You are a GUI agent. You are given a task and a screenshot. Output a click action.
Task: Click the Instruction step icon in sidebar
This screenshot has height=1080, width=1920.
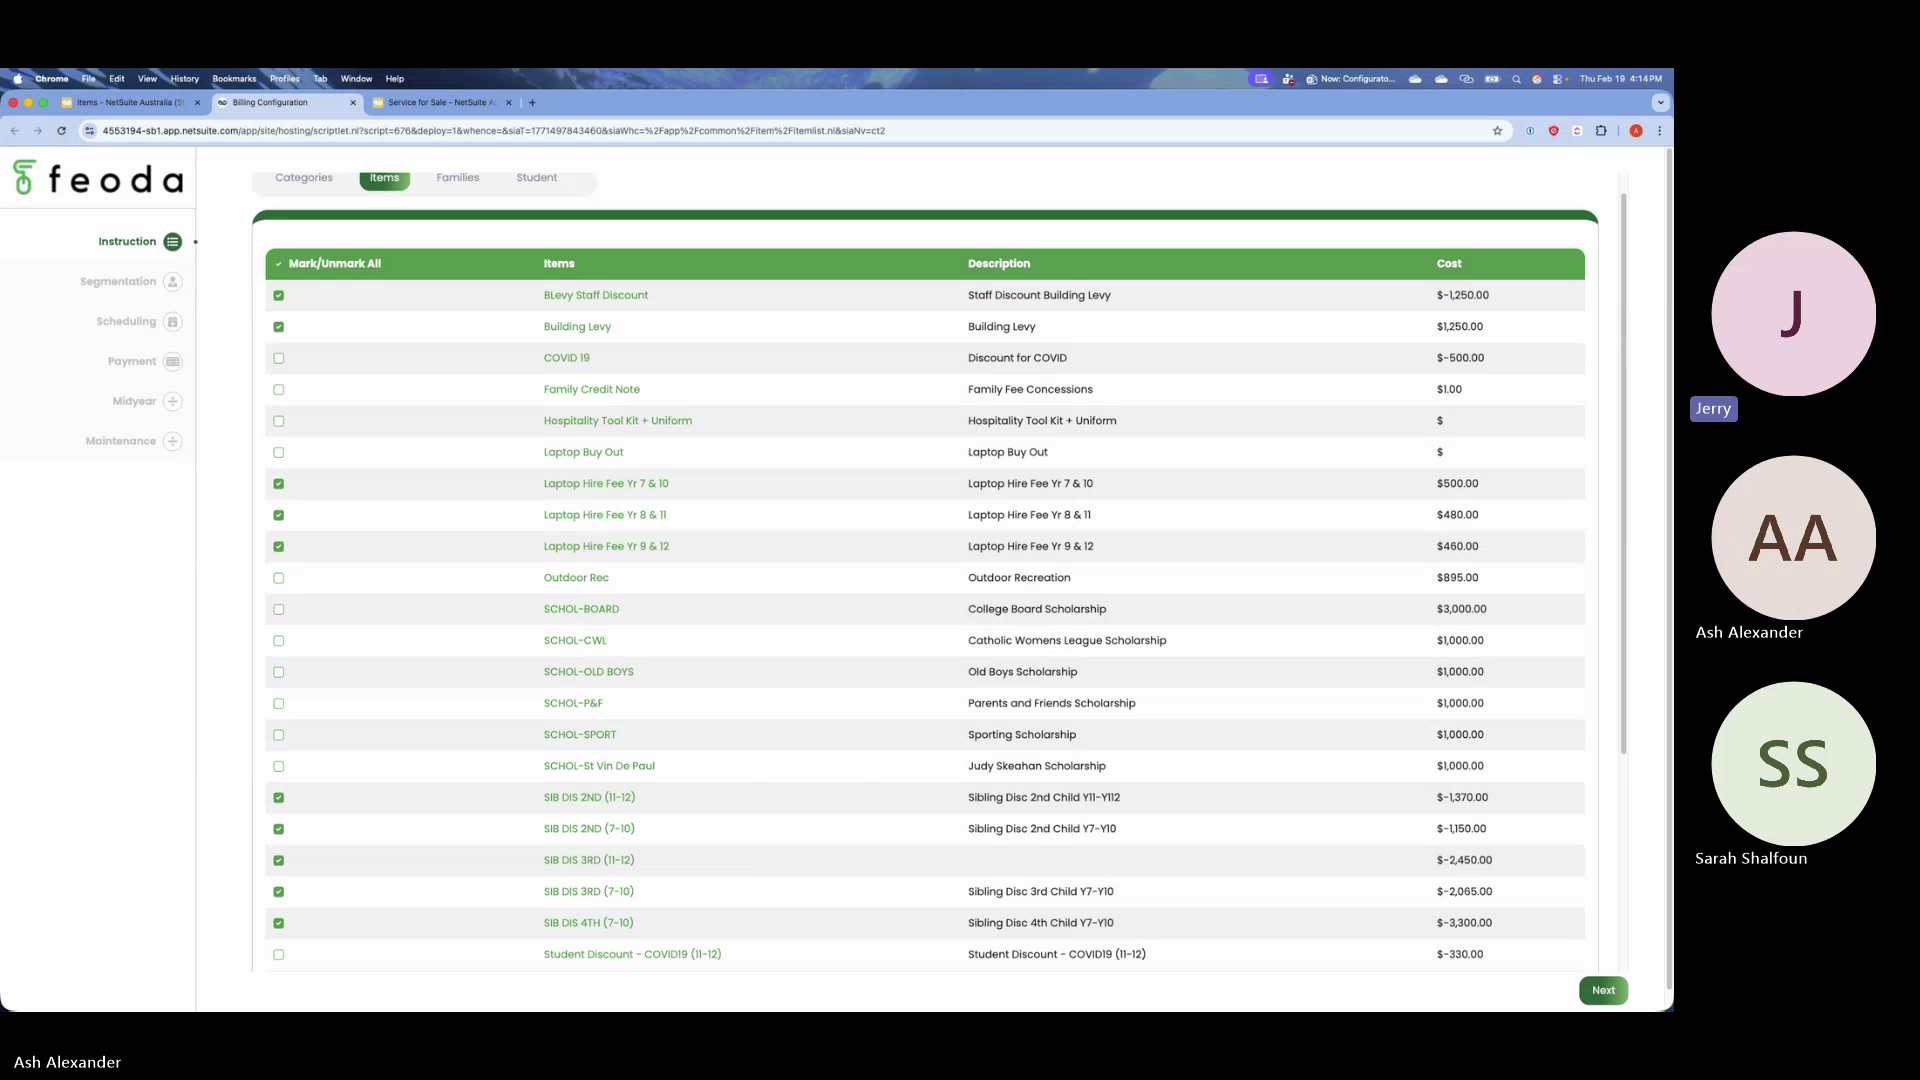coord(173,242)
